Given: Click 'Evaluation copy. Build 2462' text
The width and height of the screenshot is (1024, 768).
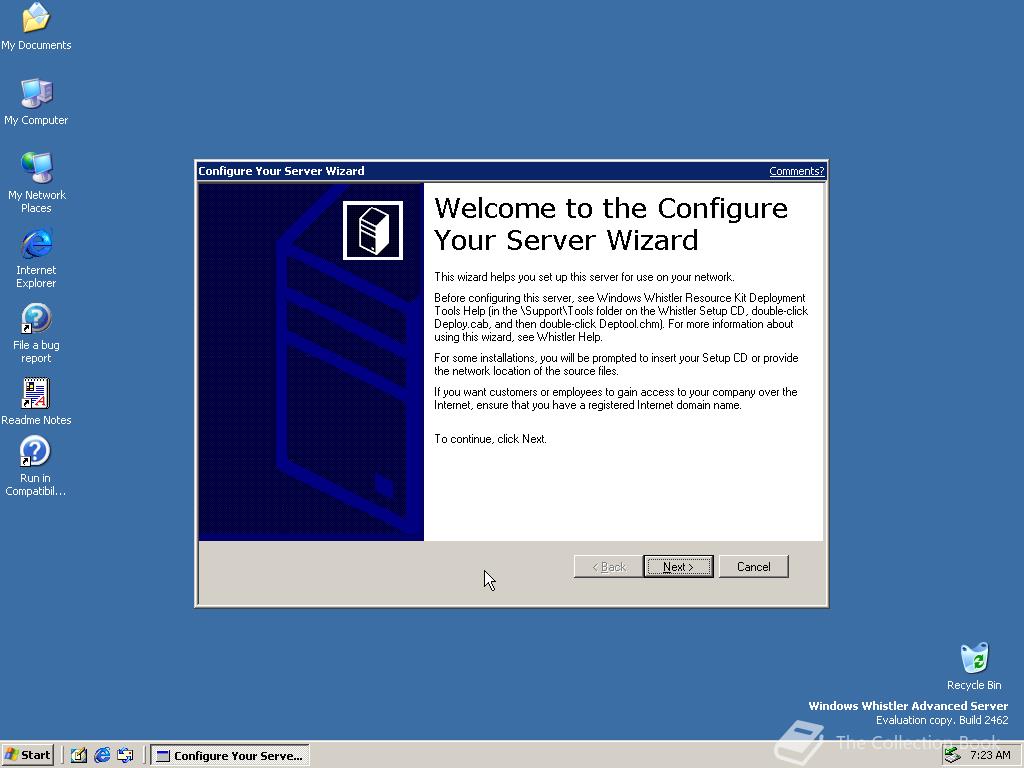Looking at the screenshot, I should (x=942, y=720).
